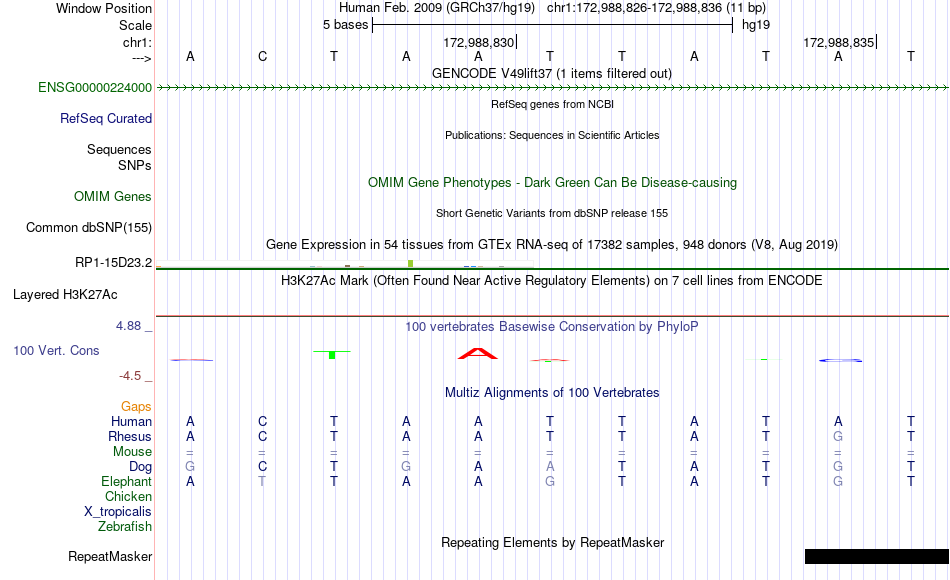Click the GENCODE V49lift37 track title
Viewport: 950px width, 580px height.
(551, 74)
